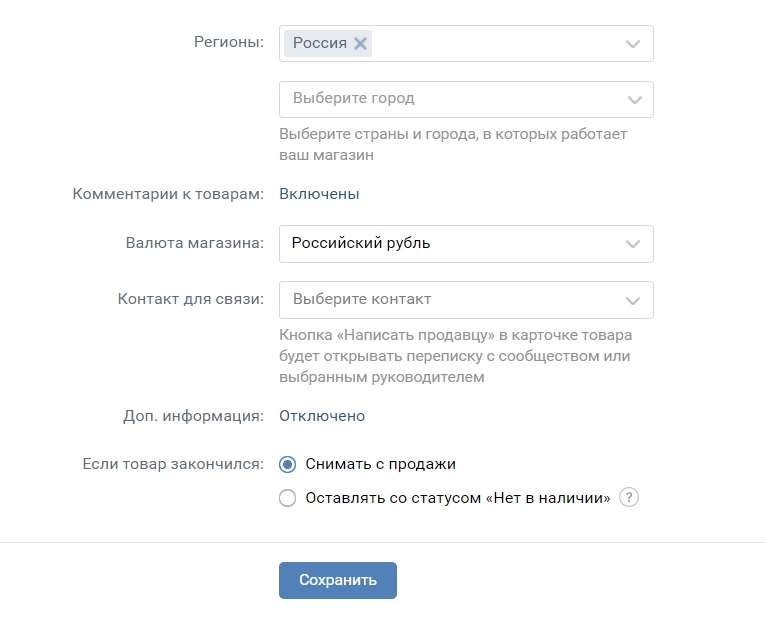765x620 pixels.
Task: Click the chevron arrow in the contact selector
Action: (633, 300)
